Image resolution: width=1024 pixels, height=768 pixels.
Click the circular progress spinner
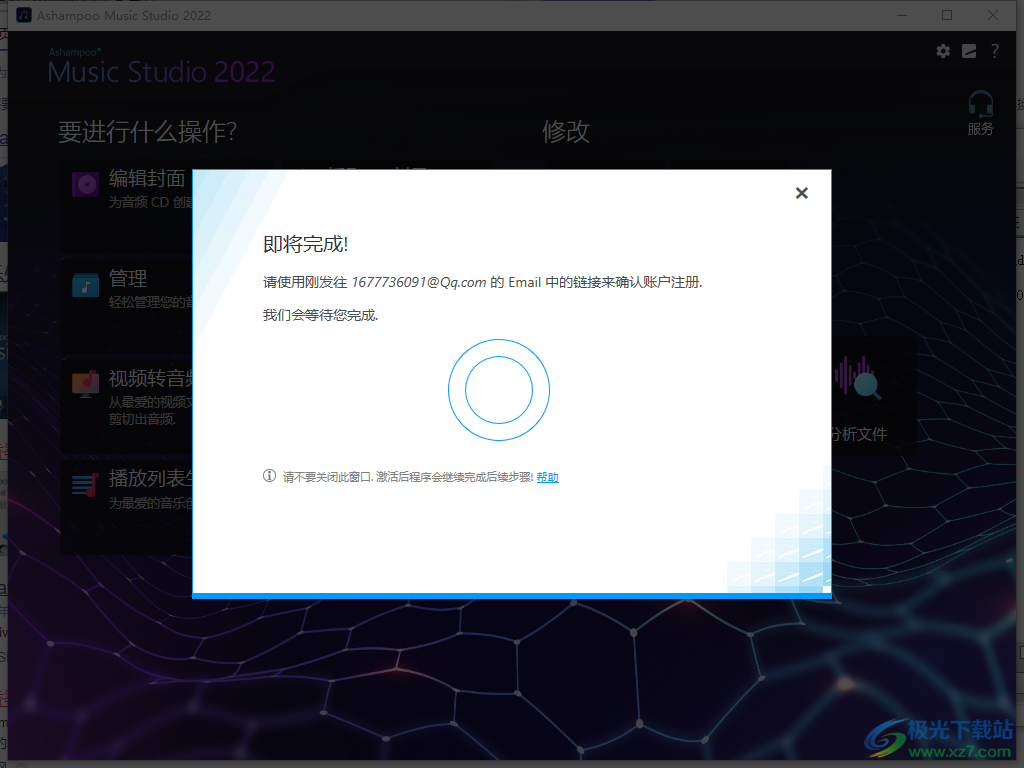(x=498, y=390)
